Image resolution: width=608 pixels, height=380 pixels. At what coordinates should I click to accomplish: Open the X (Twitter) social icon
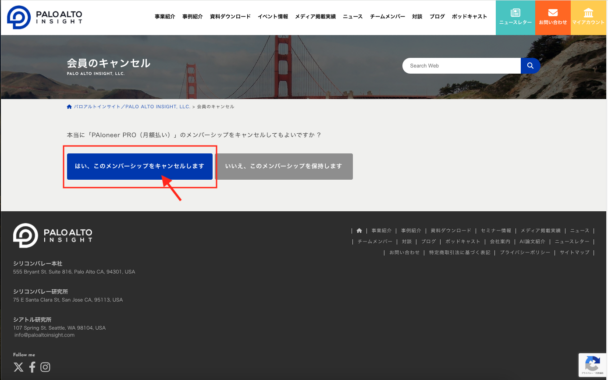[x=18, y=367]
